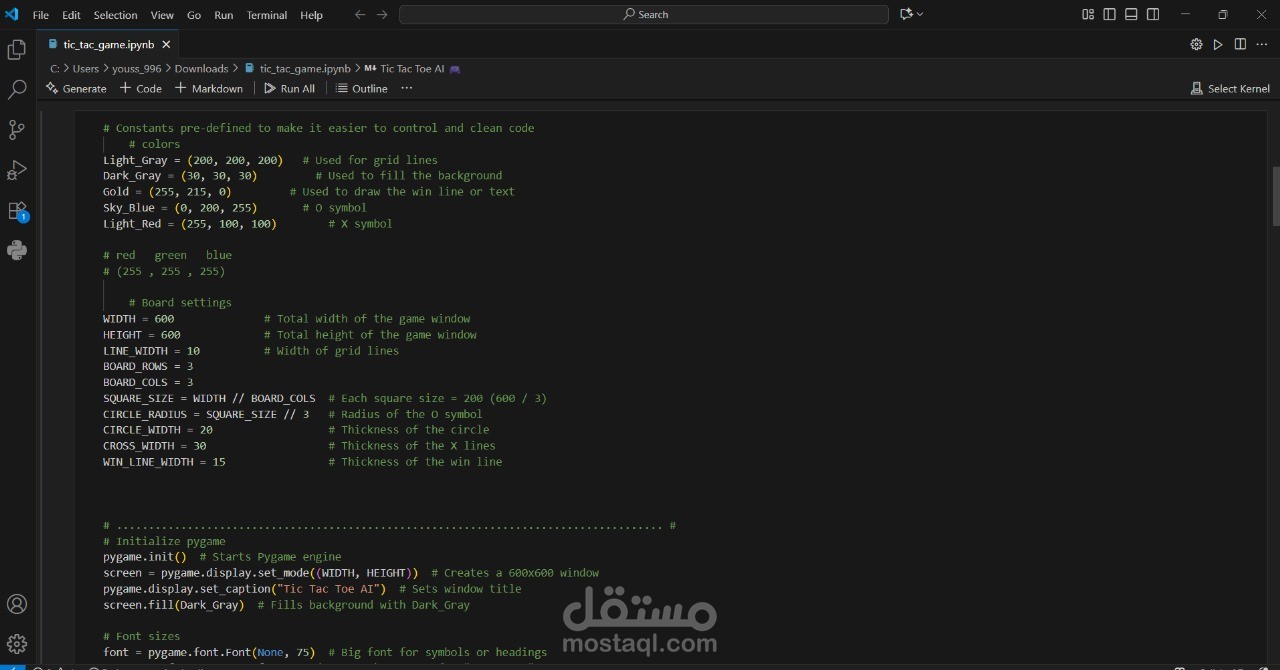This screenshot has height=670, width=1280.
Task: Open the Copilot chat dropdown arrow
Action: point(920,14)
